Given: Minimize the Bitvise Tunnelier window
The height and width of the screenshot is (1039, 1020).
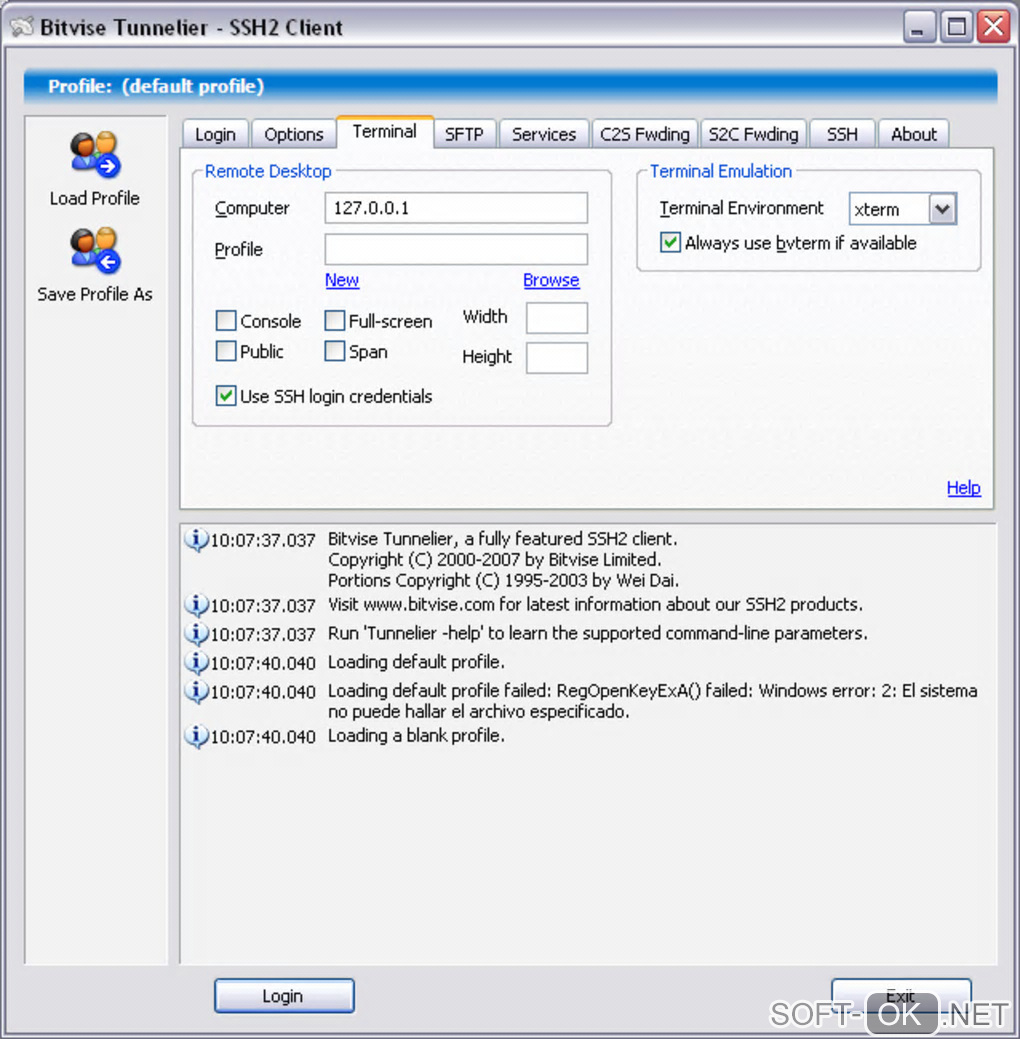Looking at the screenshot, I should pos(919,27).
